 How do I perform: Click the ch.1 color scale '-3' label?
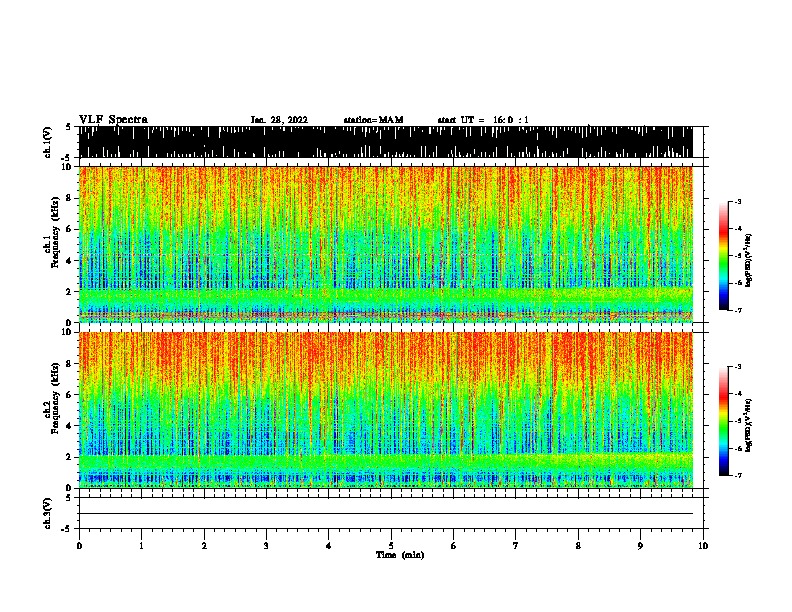click(x=737, y=202)
